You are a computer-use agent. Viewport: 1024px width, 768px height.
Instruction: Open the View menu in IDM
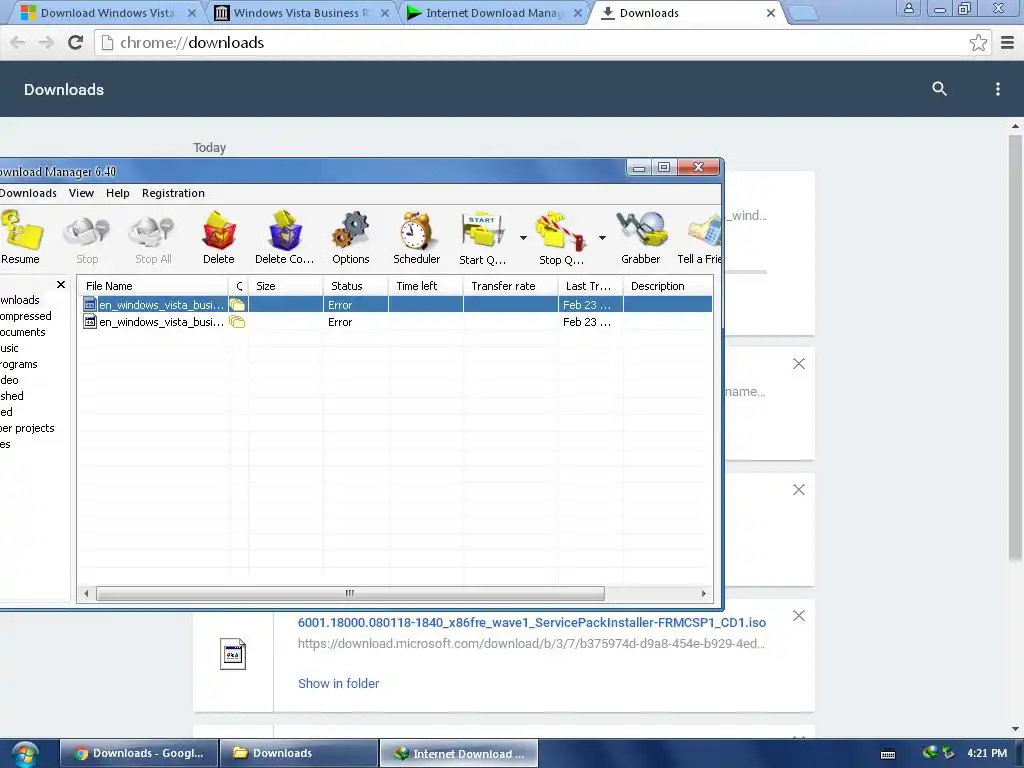click(x=82, y=193)
